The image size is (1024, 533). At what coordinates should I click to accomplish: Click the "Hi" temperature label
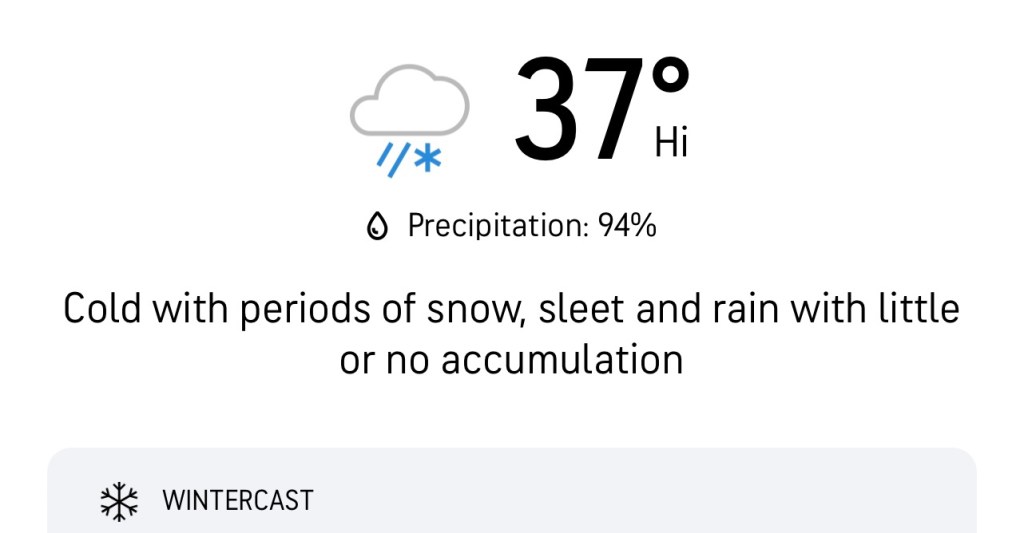pos(672,144)
